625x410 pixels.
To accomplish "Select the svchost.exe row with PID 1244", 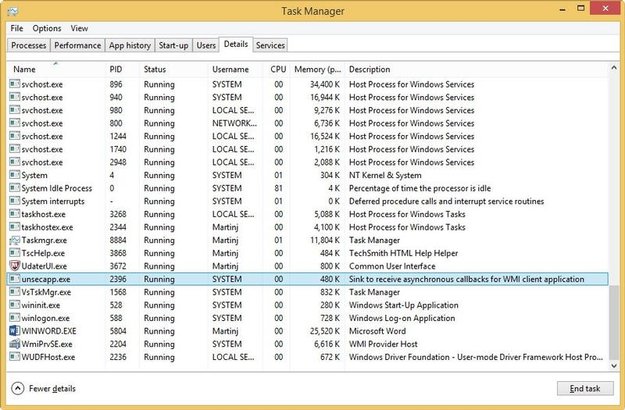I will pyautogui.click(x=309, y=136).
